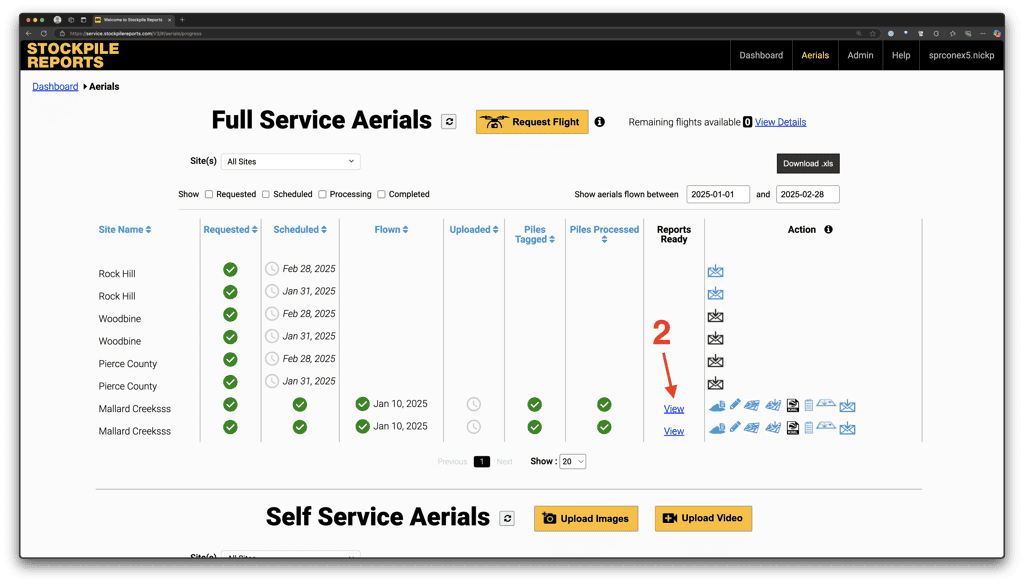The image size is (1024, 584).
Task: Click the pencil edit icon in first Mallard Creeksss row
Action: (736, 405)
